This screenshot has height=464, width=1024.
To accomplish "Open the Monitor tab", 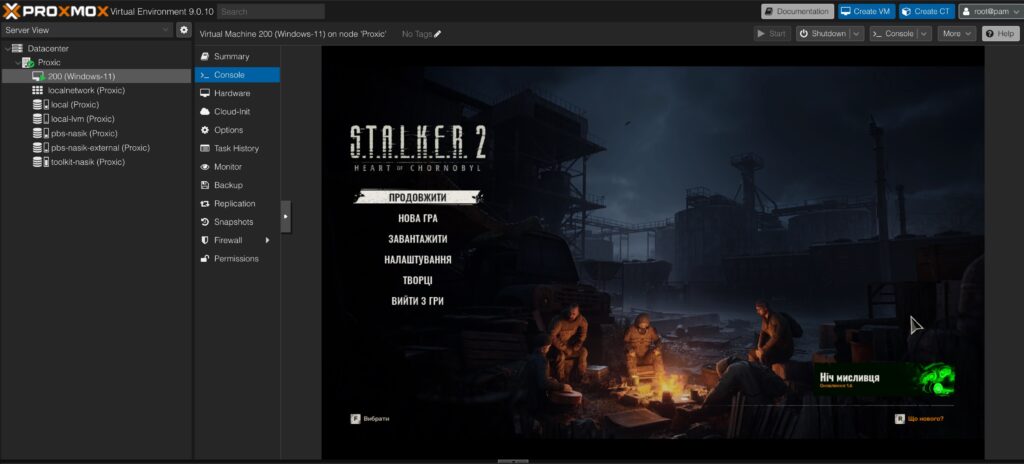I will [237, 167].
